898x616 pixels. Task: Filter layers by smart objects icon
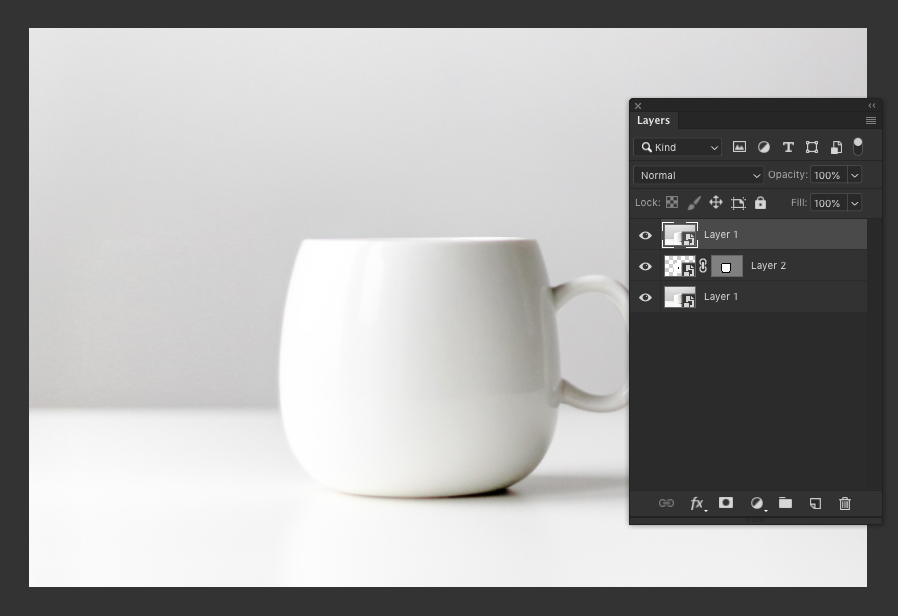click(836, 147)
